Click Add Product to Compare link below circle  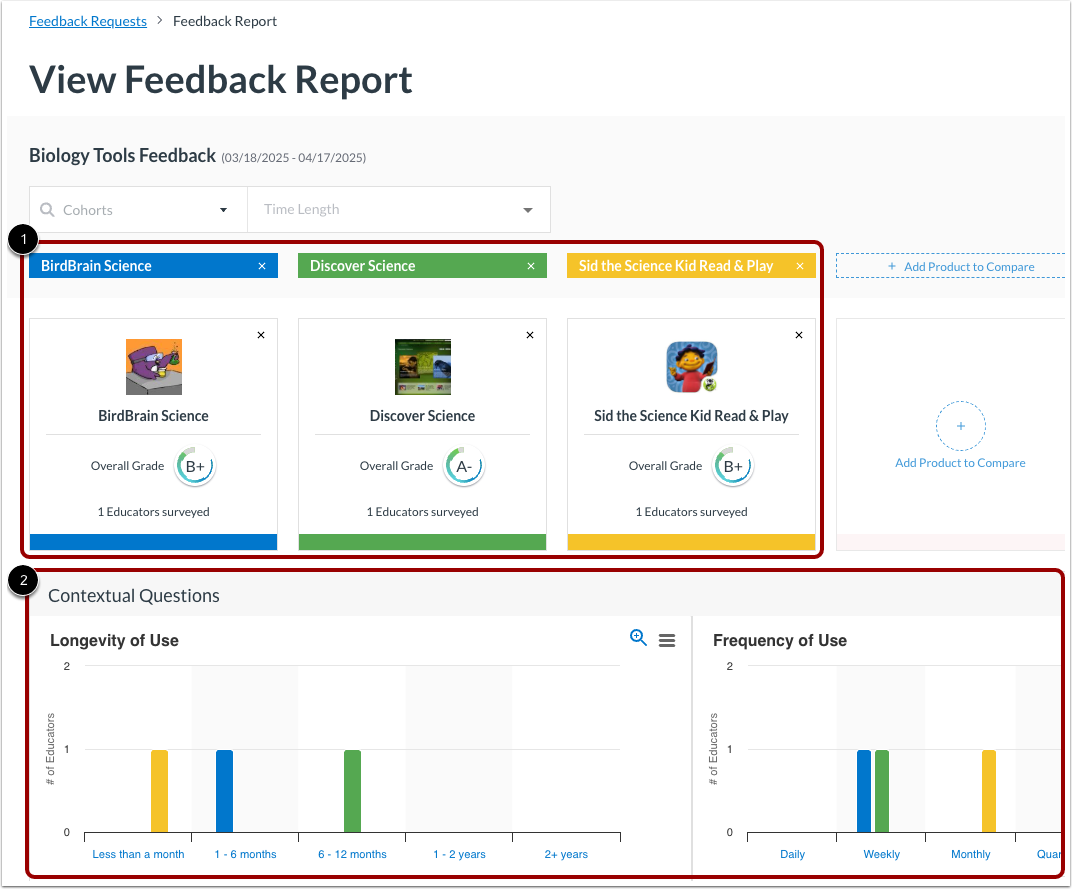click(961, 463)
